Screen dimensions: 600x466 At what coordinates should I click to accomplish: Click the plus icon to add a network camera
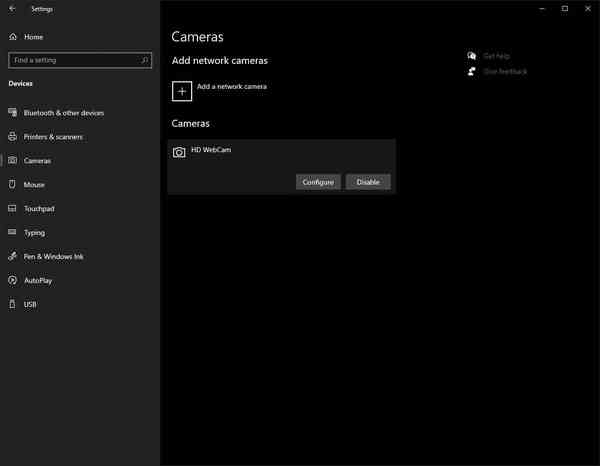click(x=182, y=91)
